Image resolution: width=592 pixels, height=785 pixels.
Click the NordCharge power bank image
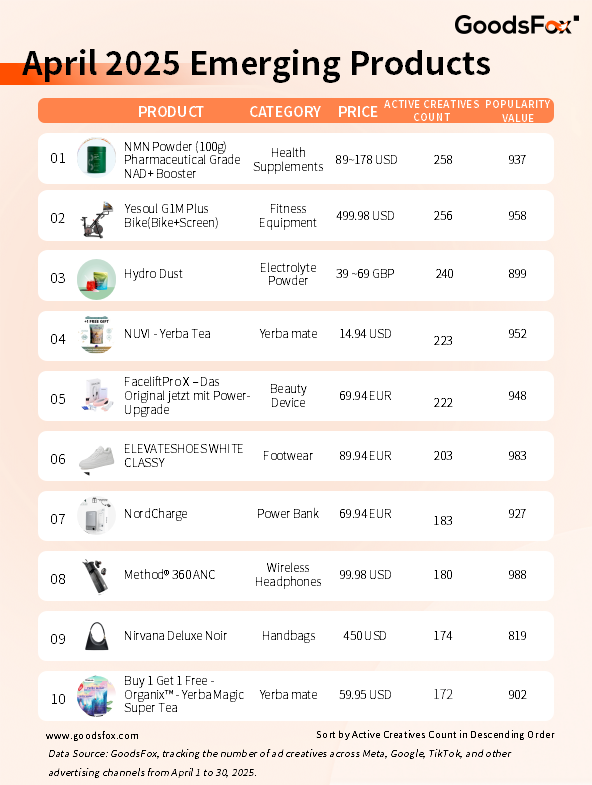[x=96, y=515]
